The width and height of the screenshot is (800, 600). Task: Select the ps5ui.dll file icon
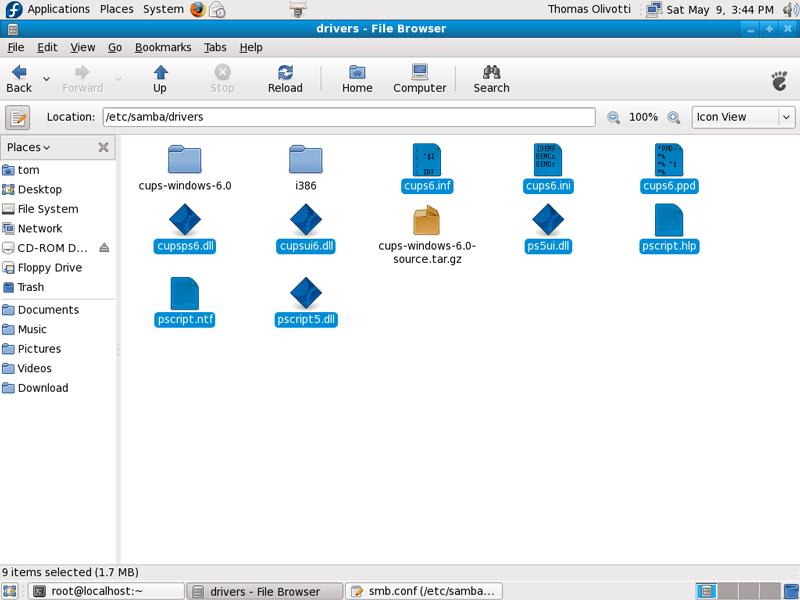548,220
